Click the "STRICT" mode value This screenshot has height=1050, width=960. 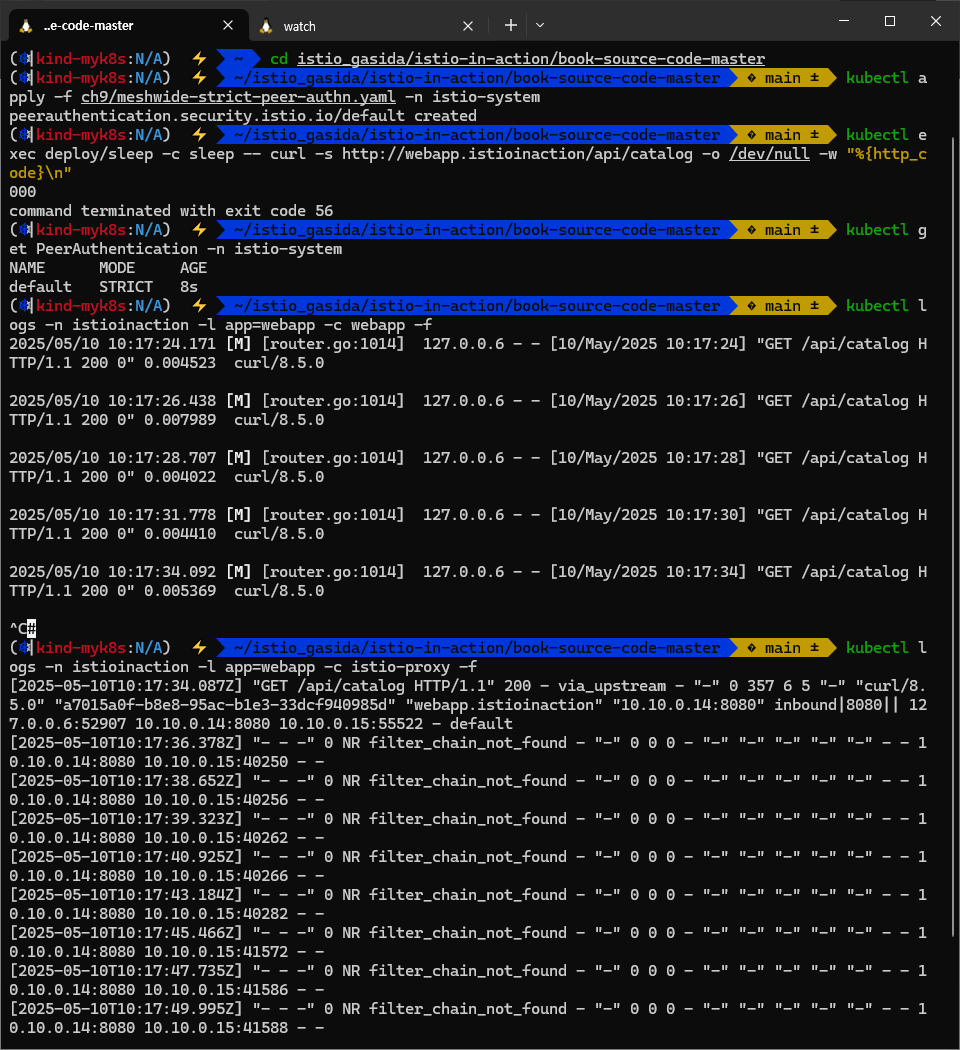(x=126, y=287)
